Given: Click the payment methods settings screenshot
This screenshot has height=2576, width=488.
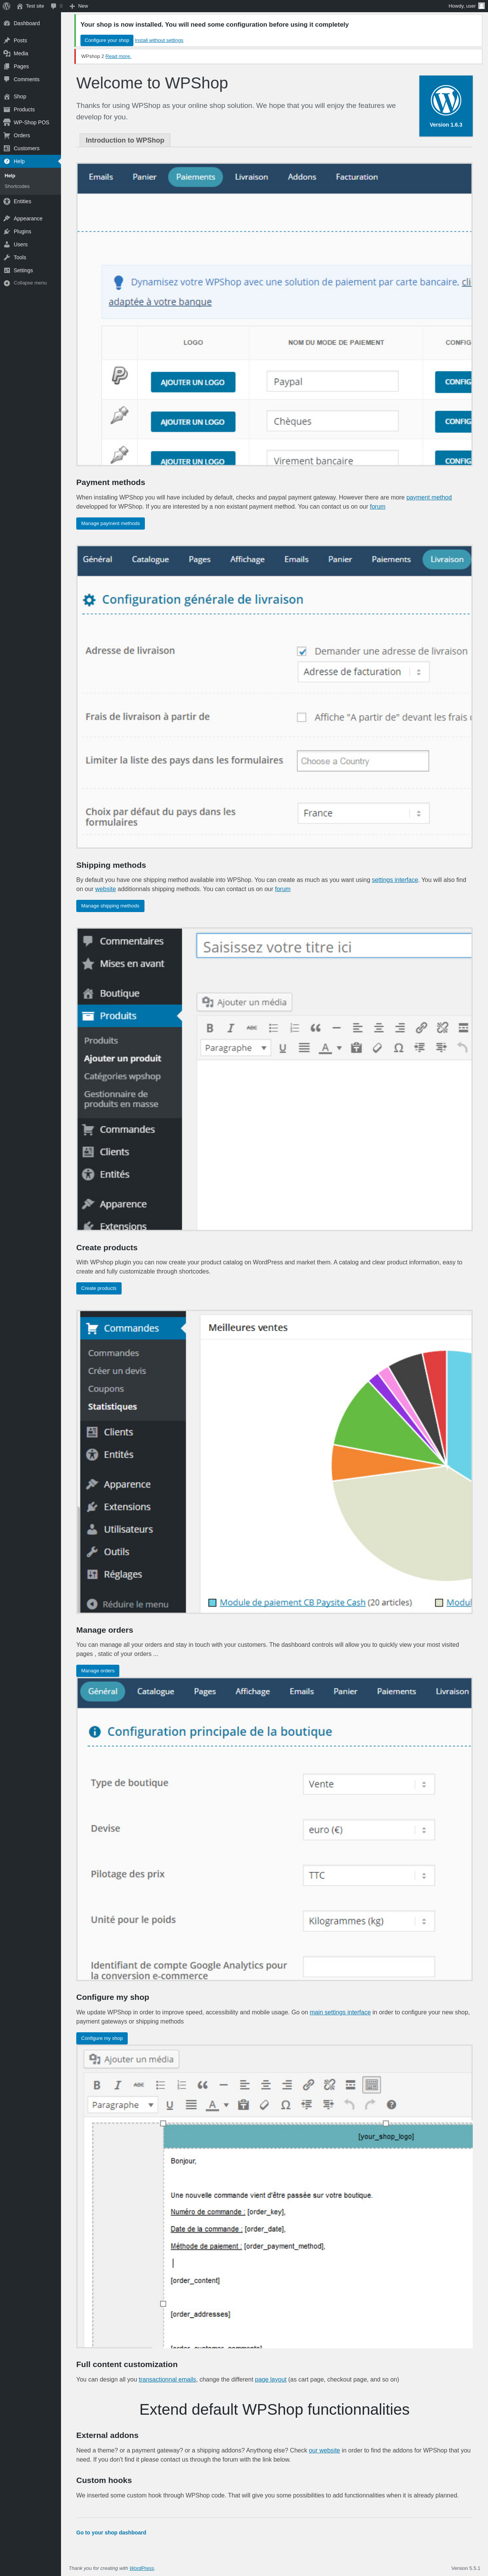Looking at the screenshot, I should [x=274, y=315].
